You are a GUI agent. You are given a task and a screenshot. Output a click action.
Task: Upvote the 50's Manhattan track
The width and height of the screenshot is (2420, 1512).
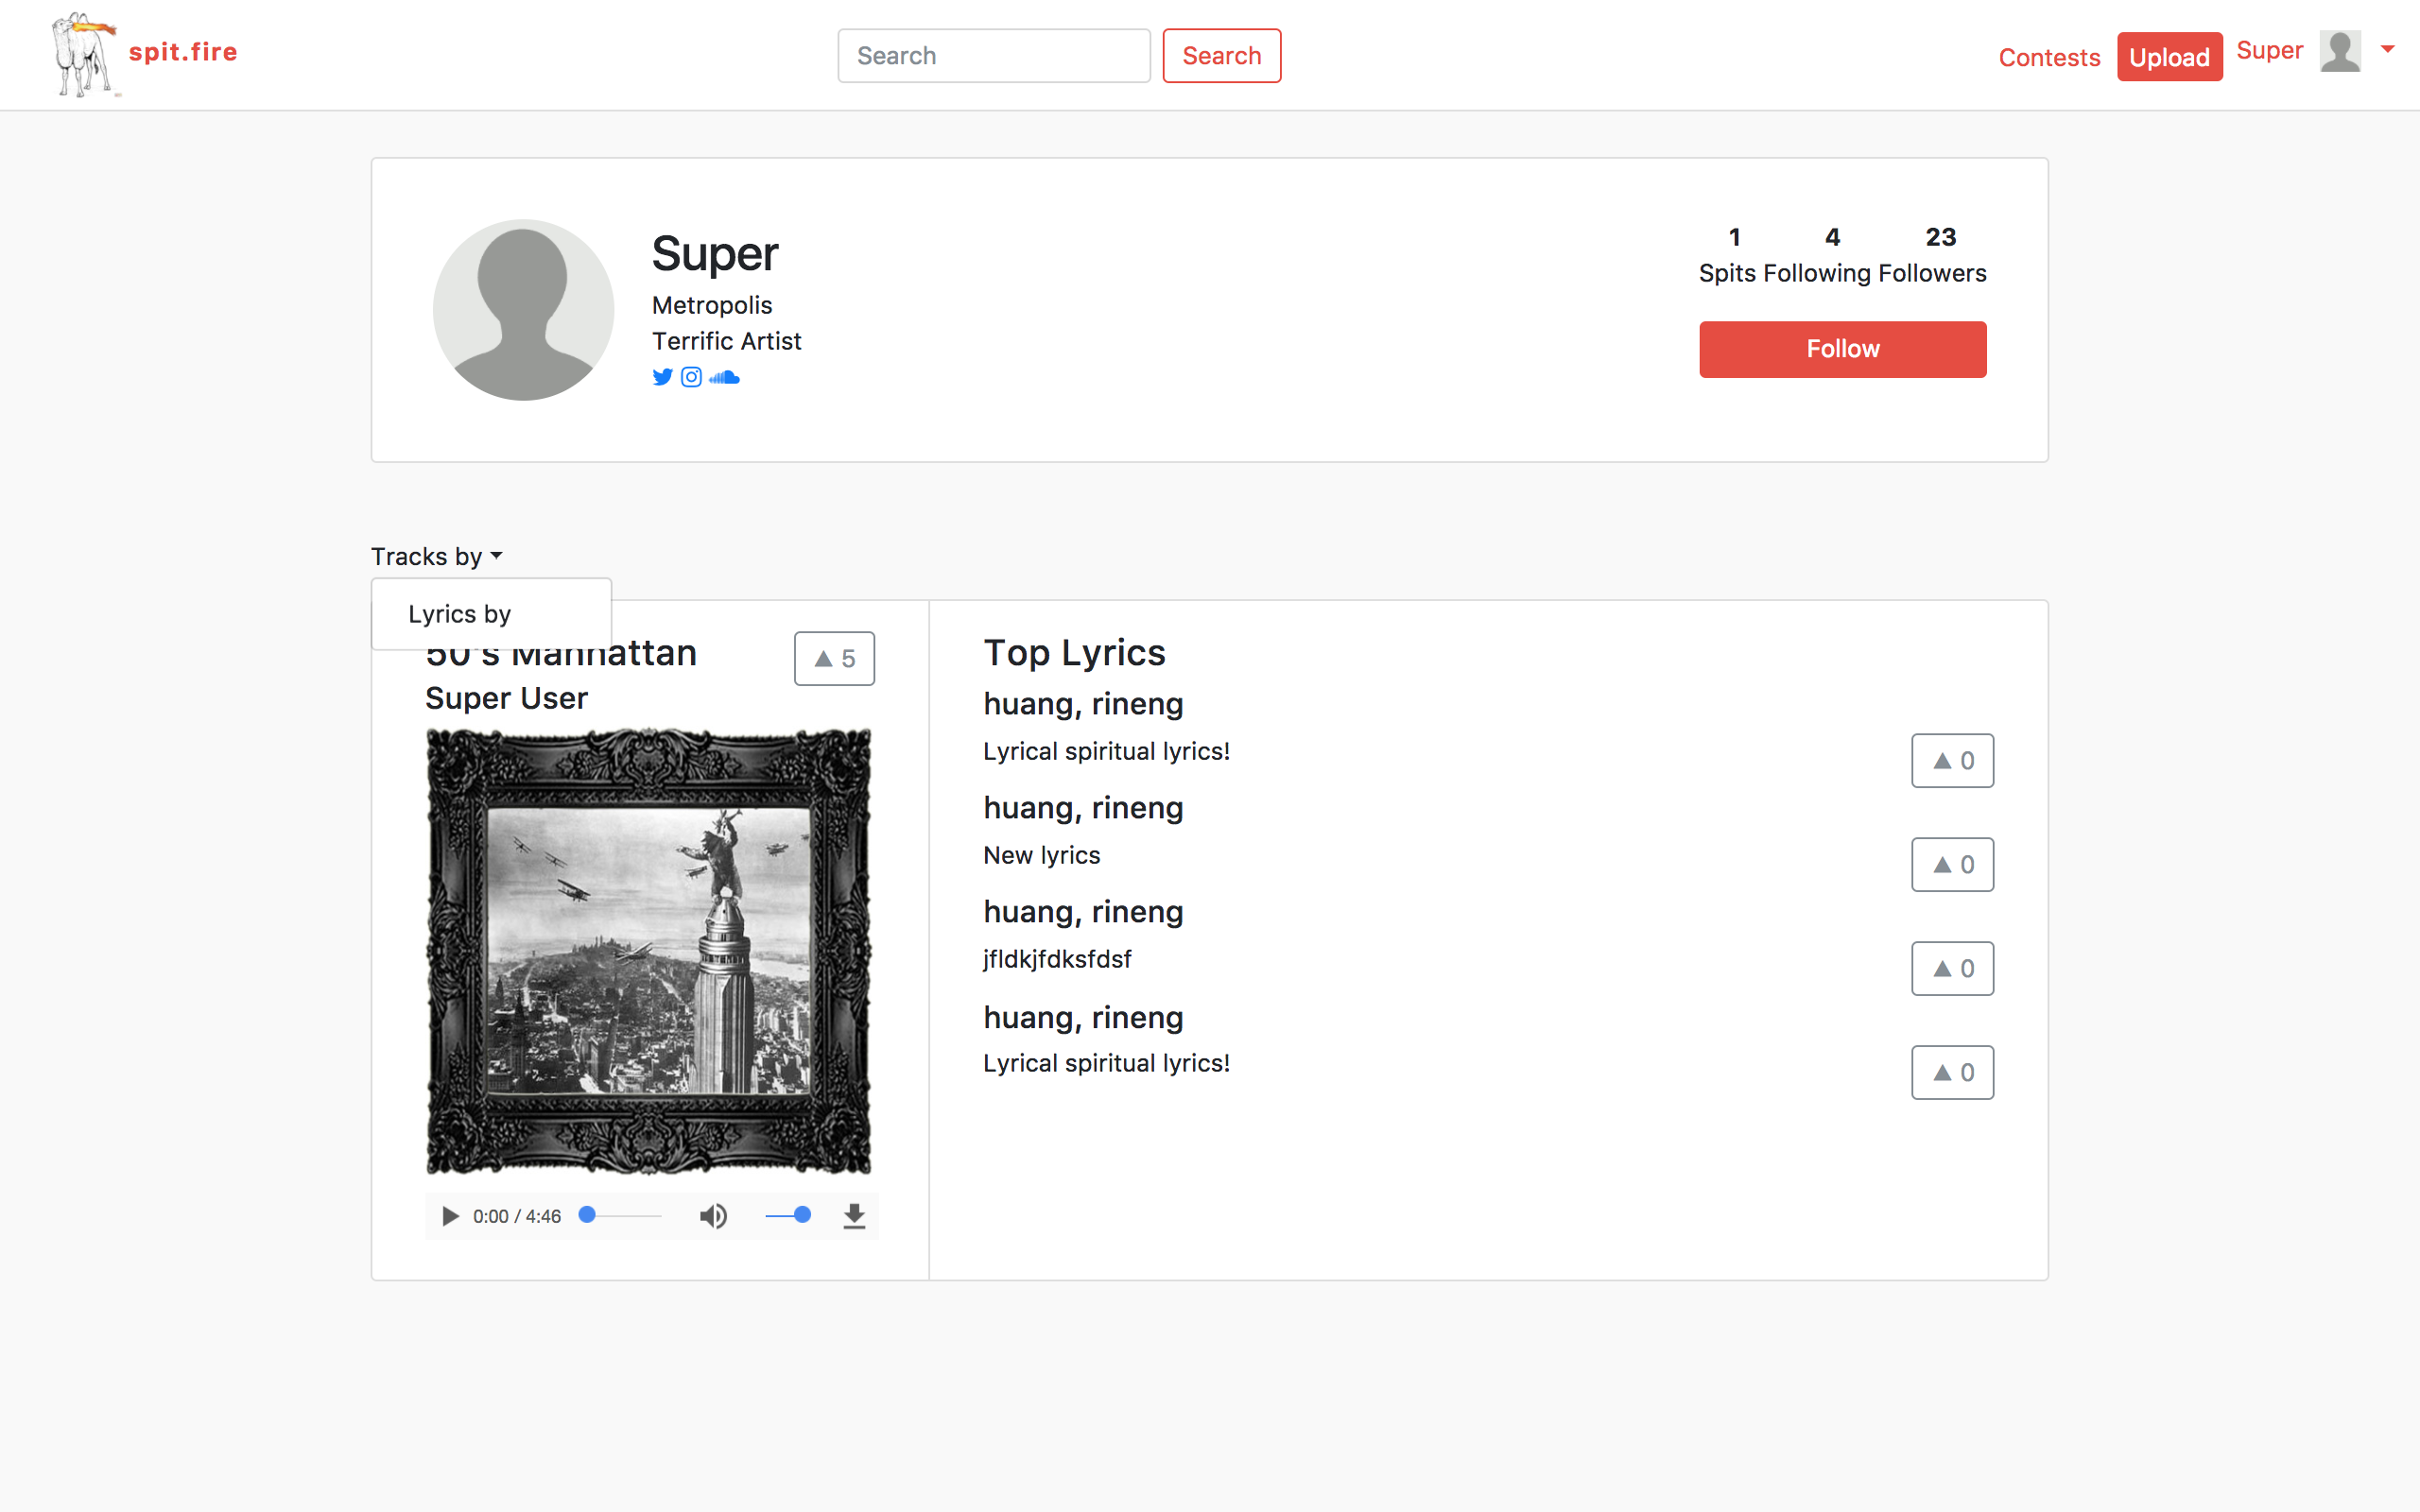(834, 658)
